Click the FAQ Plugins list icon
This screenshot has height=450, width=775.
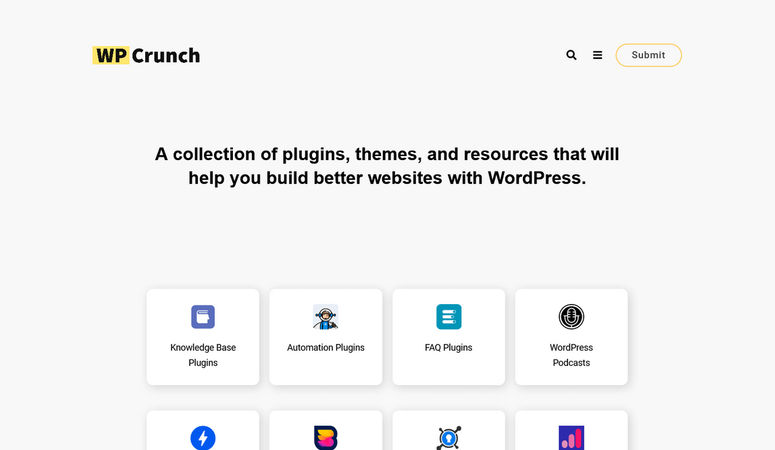449,316
